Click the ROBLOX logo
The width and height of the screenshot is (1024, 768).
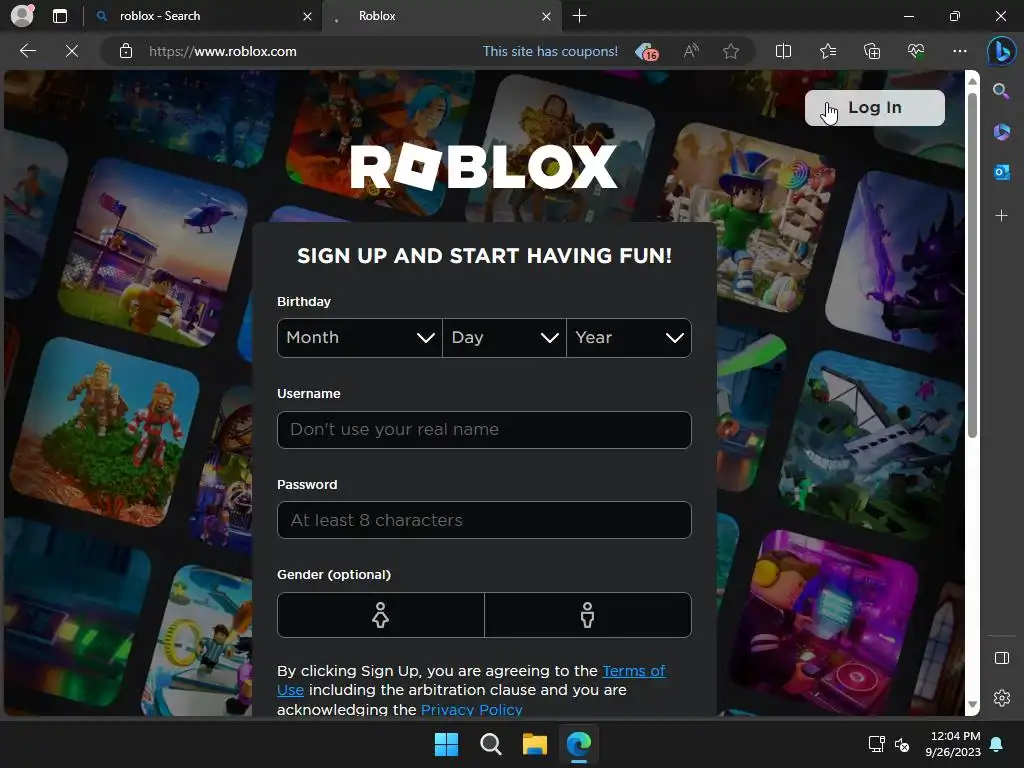coord(484,167)
